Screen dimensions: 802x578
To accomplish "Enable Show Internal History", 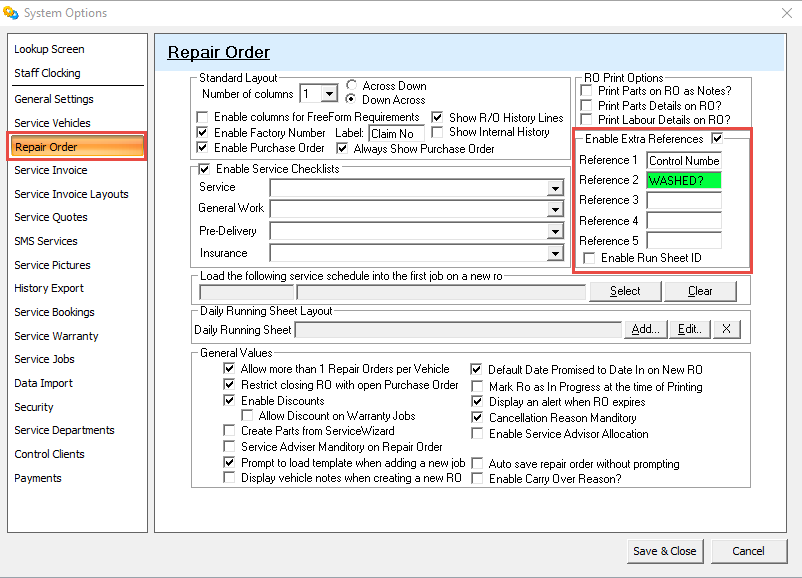I will click(437, 132).
